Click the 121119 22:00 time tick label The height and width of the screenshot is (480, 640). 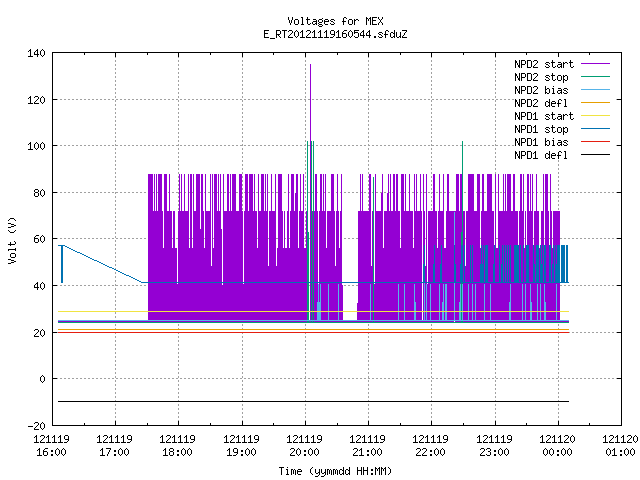tap(431, 446)
